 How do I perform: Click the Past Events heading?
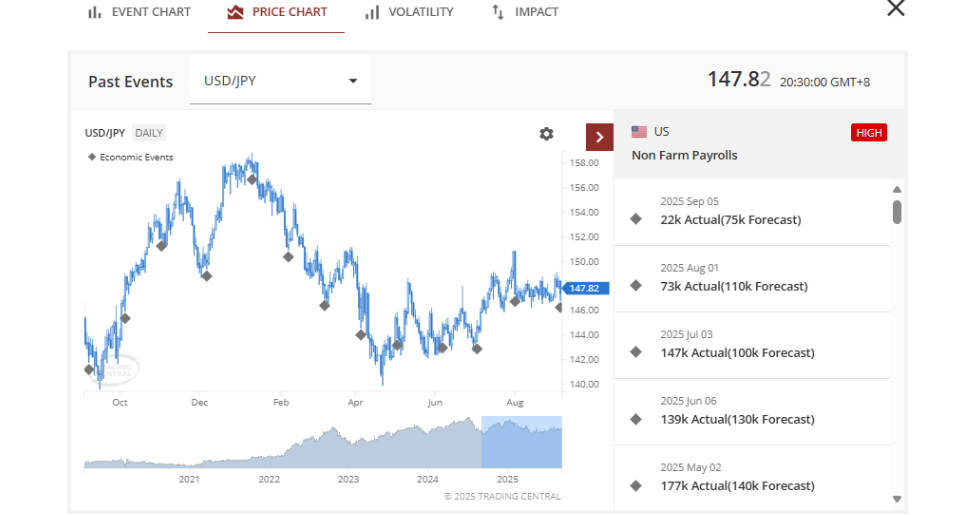point(130,82)
